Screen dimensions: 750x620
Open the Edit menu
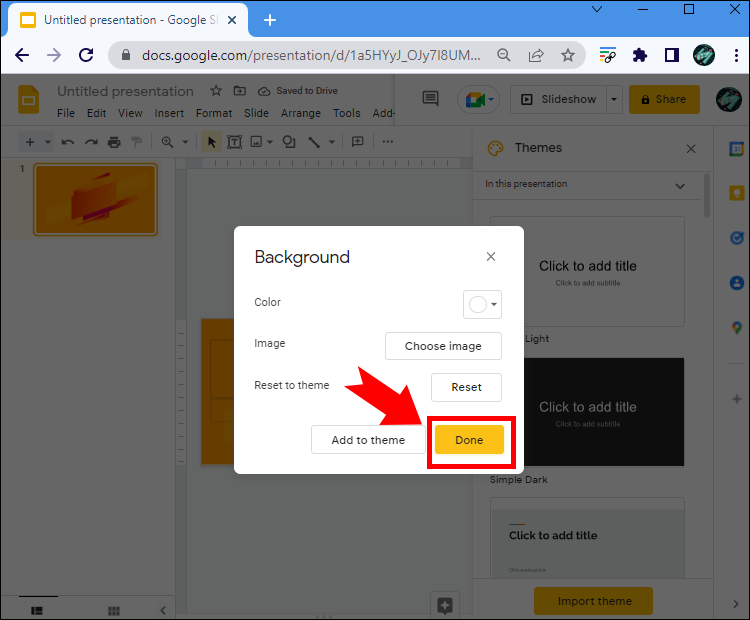point(96,113)
